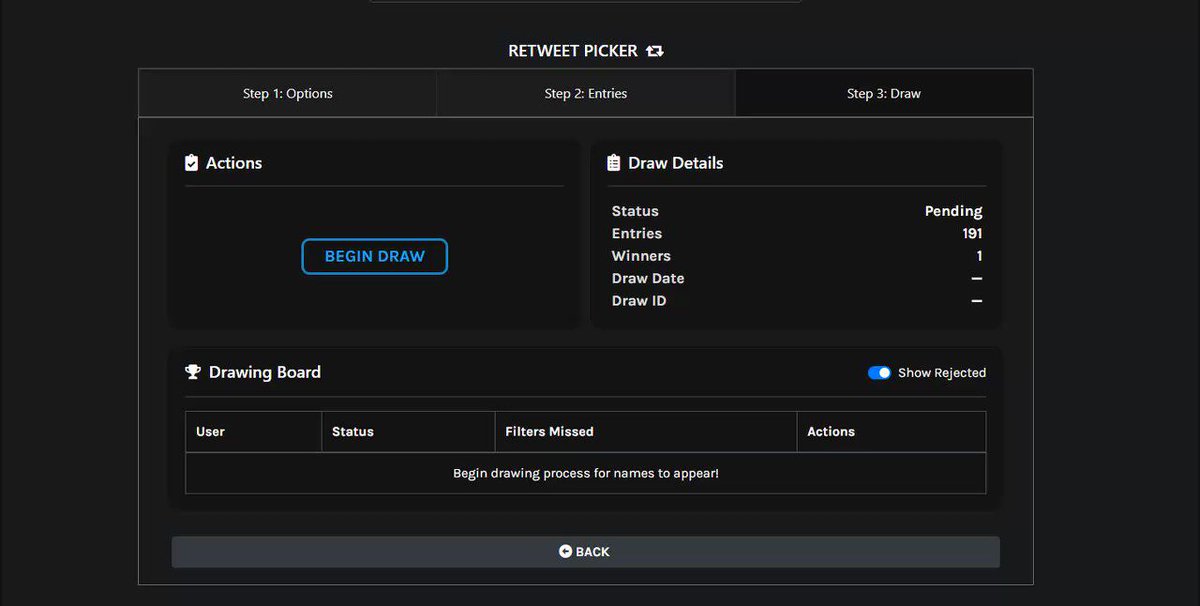Go back using the BACK button
This screenshot has width=1200, height=606.
point(585,552)
